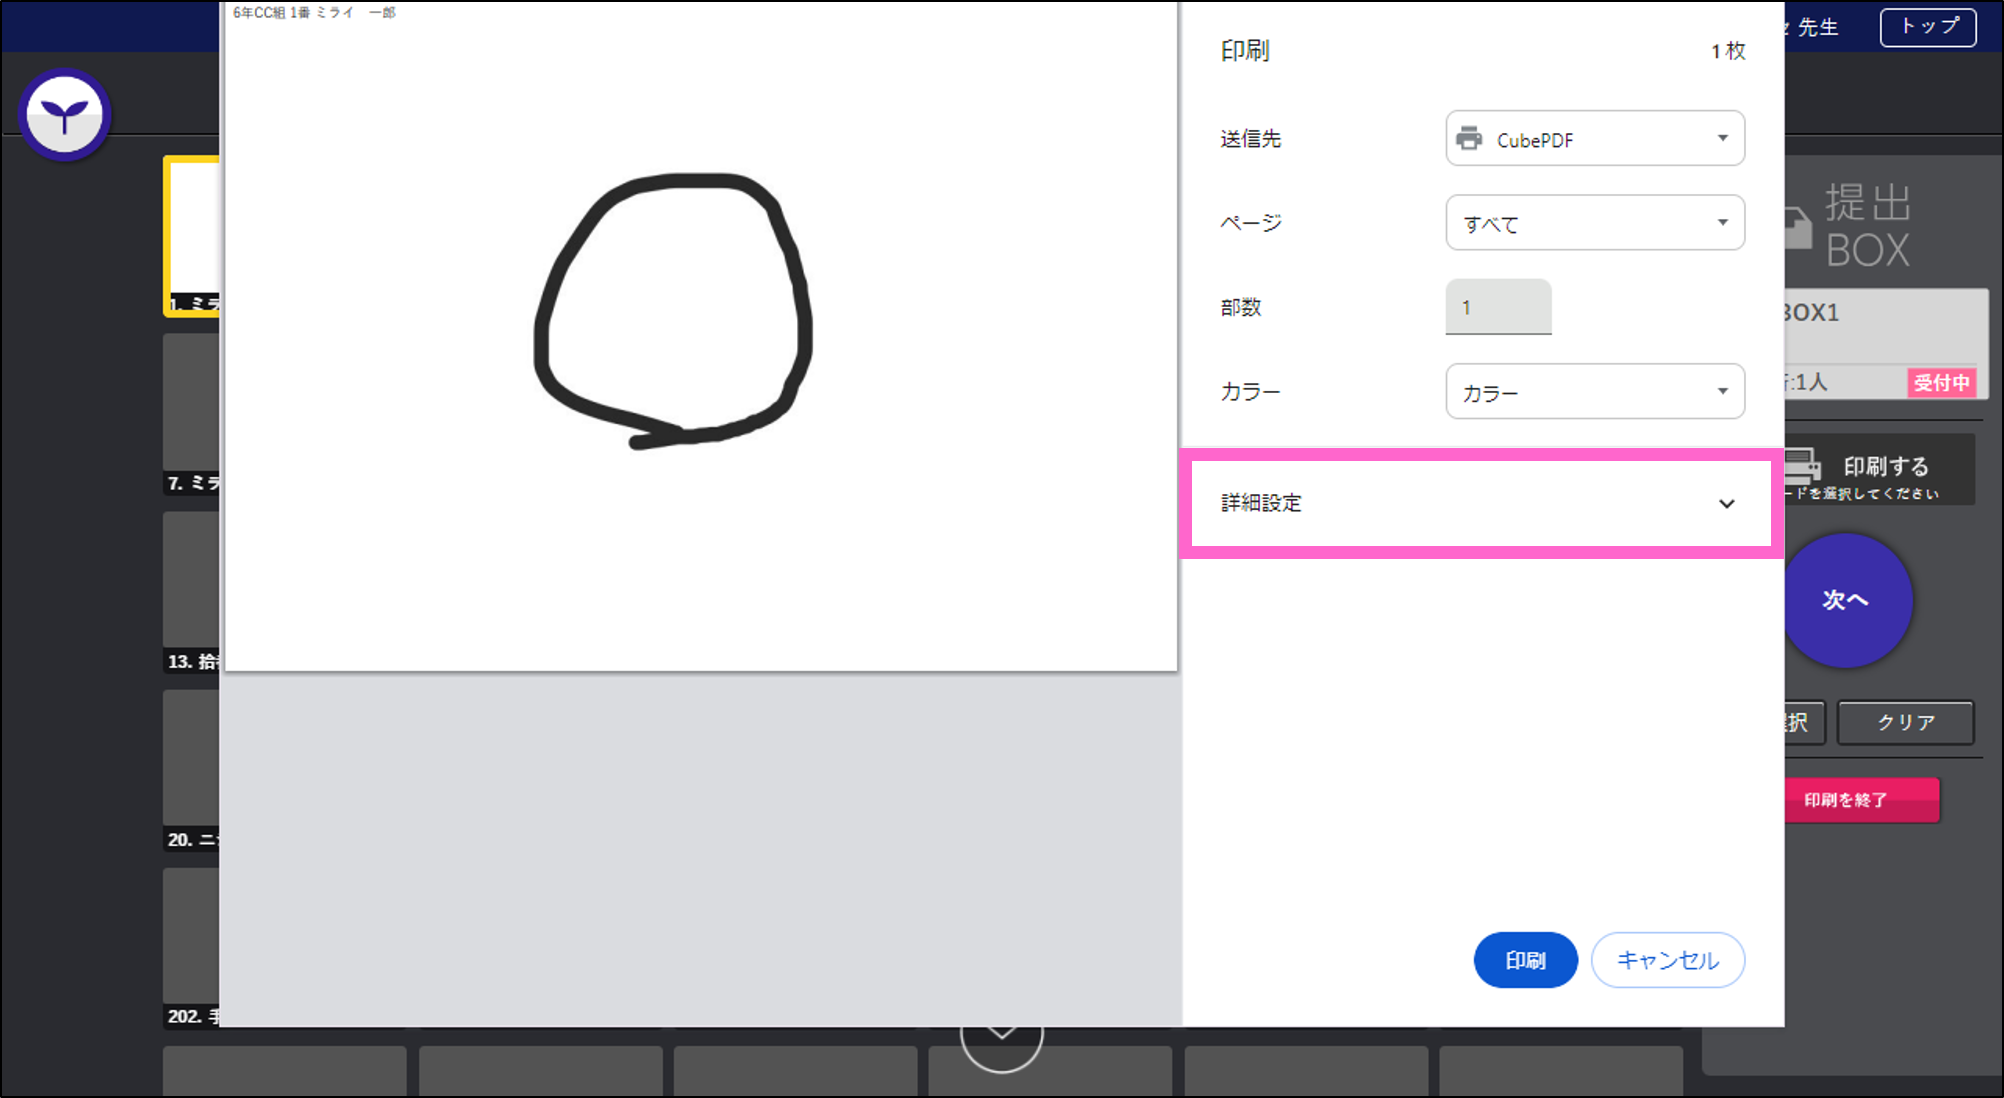Click the クリア button

pyautogui.click(x=1904, y=723)
